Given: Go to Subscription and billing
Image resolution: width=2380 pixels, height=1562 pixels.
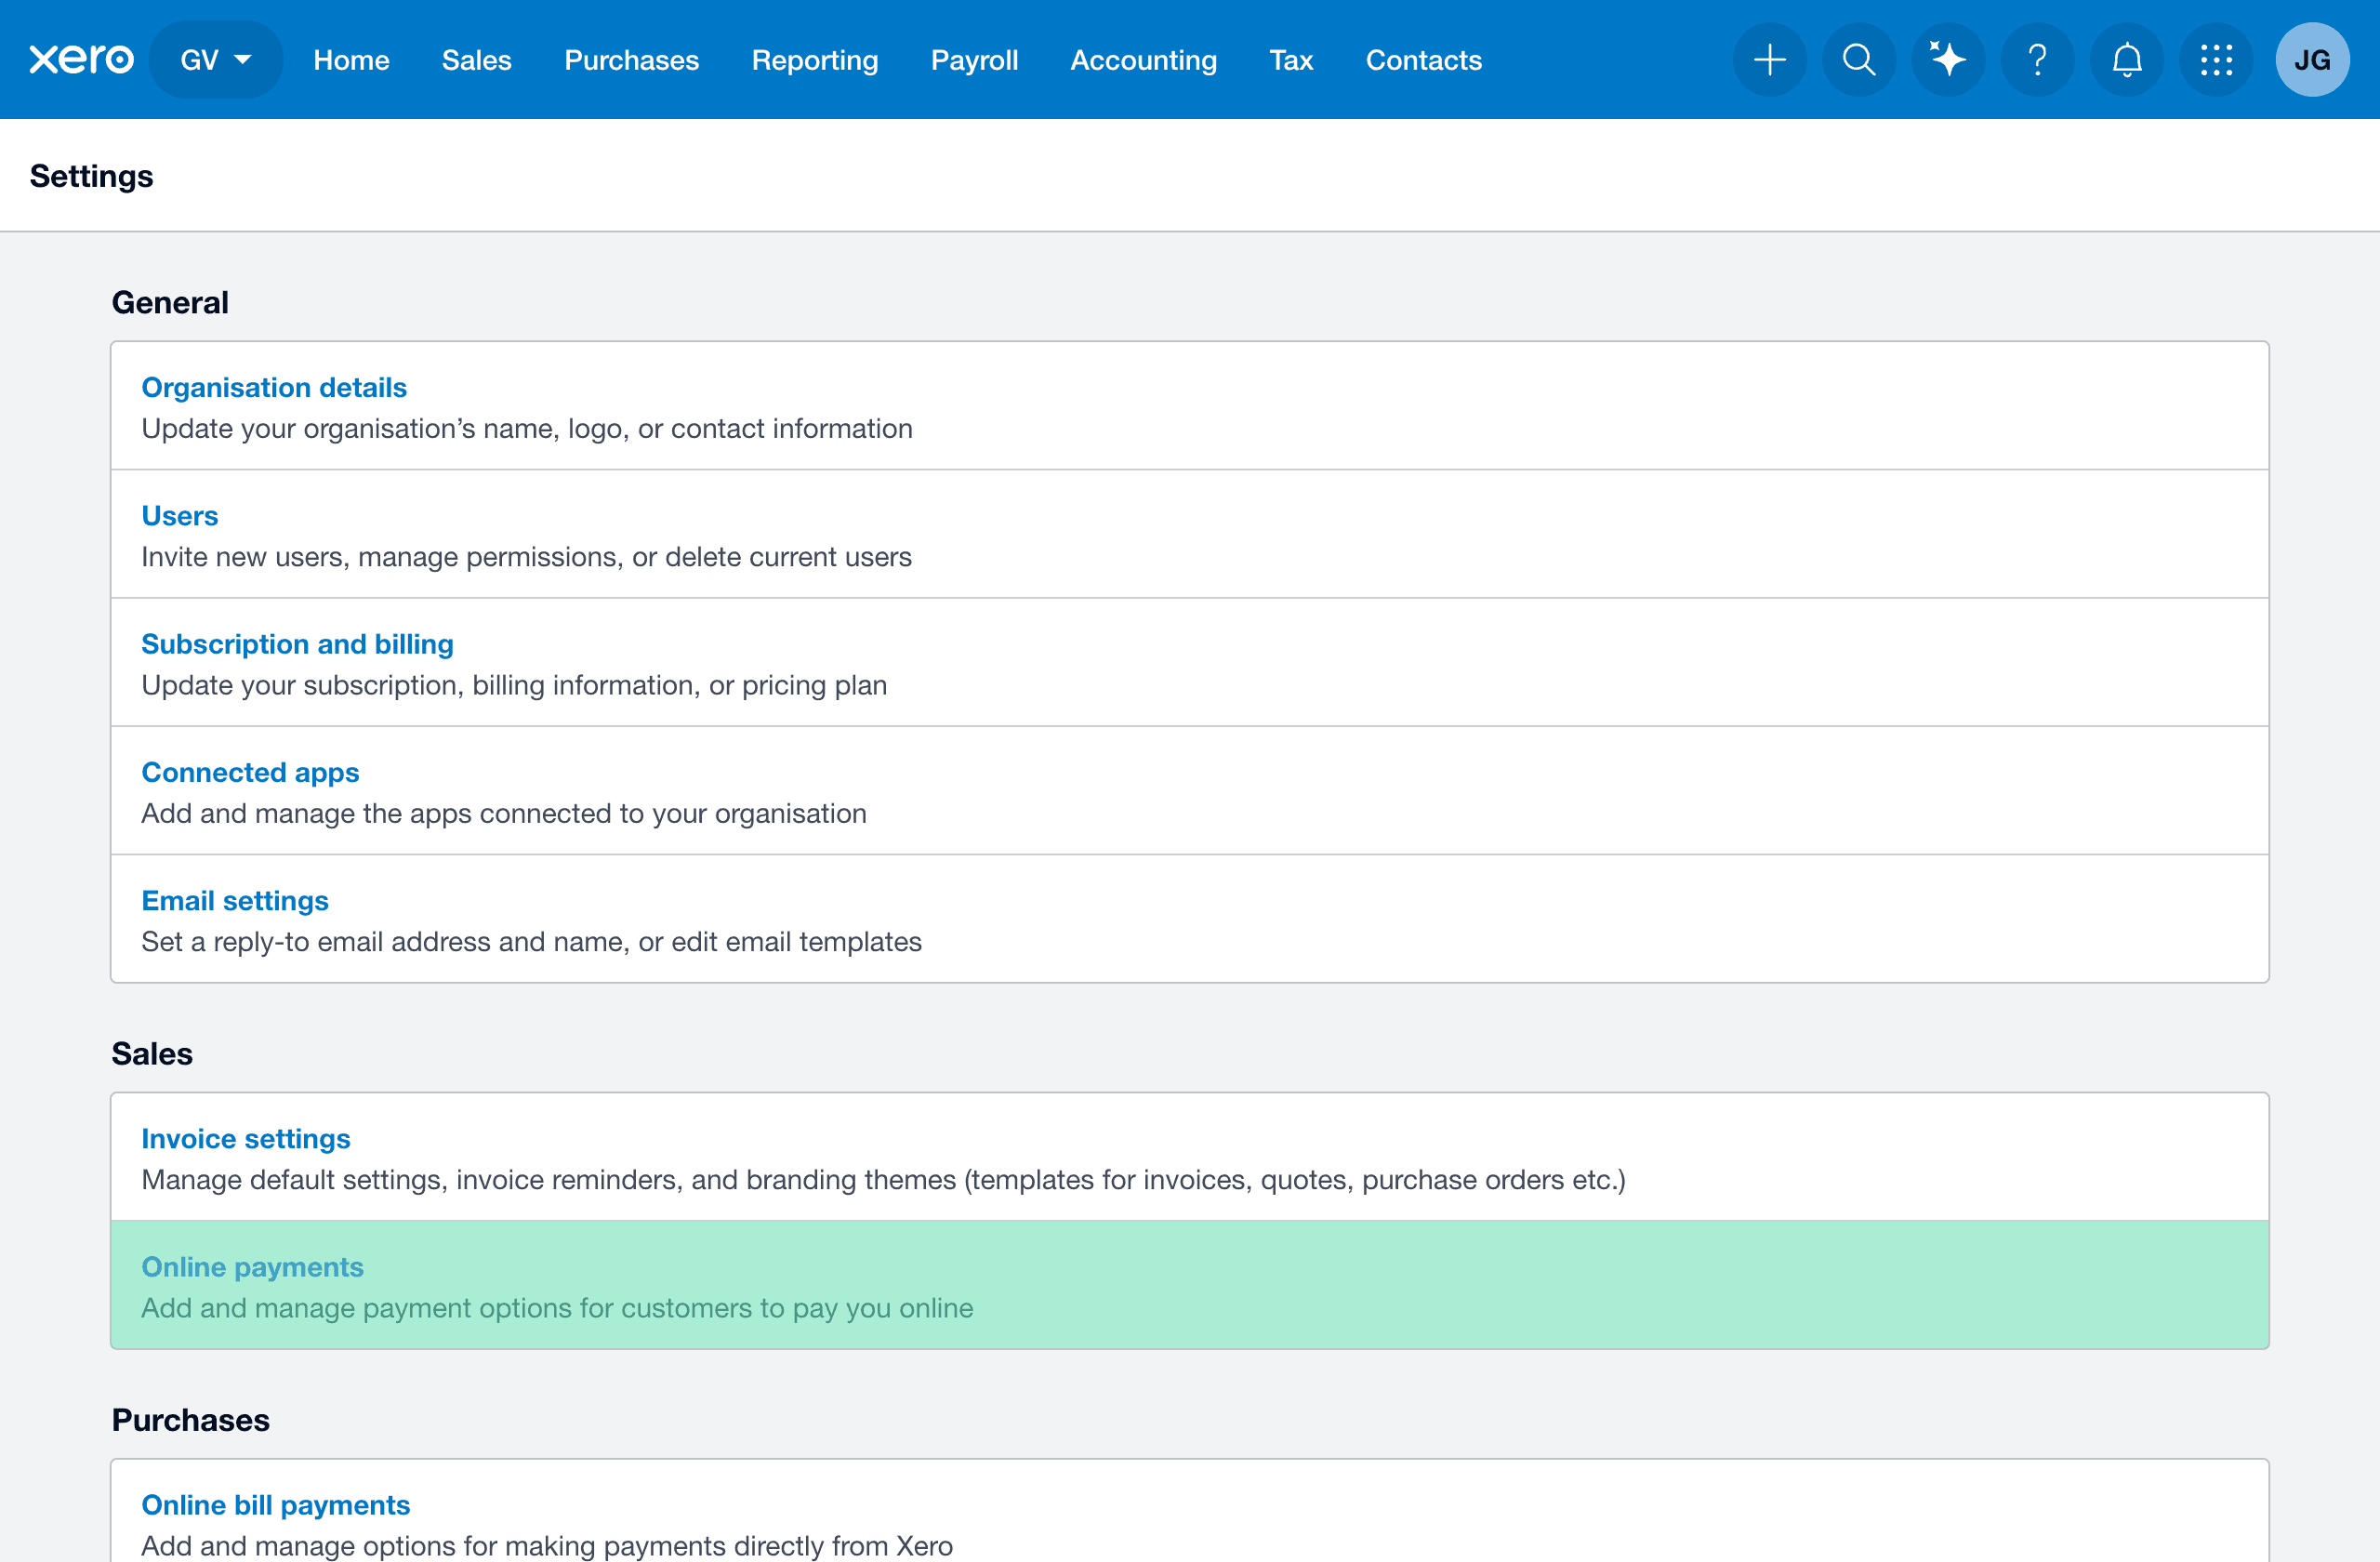Looking at the screenshot, I should pyautogui.click(x=297, y=644).
